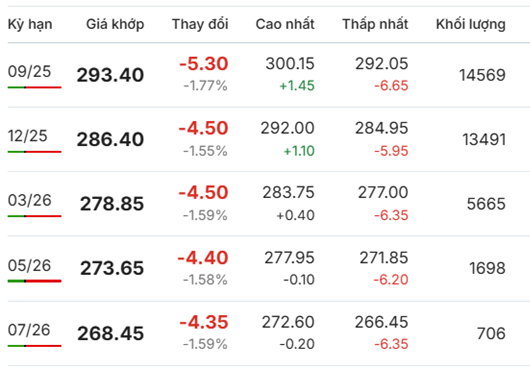Sort by the Giá khớp column header
The image size is (530, 368).
[x=115, y=25]
